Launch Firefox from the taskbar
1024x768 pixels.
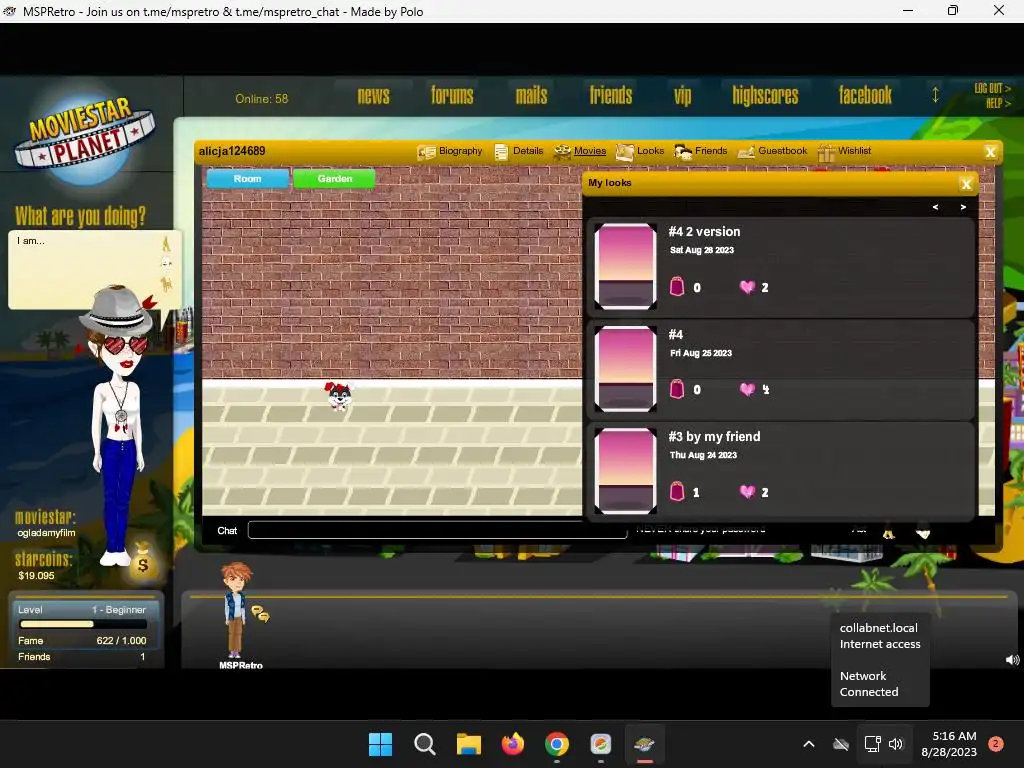[513, 744]
